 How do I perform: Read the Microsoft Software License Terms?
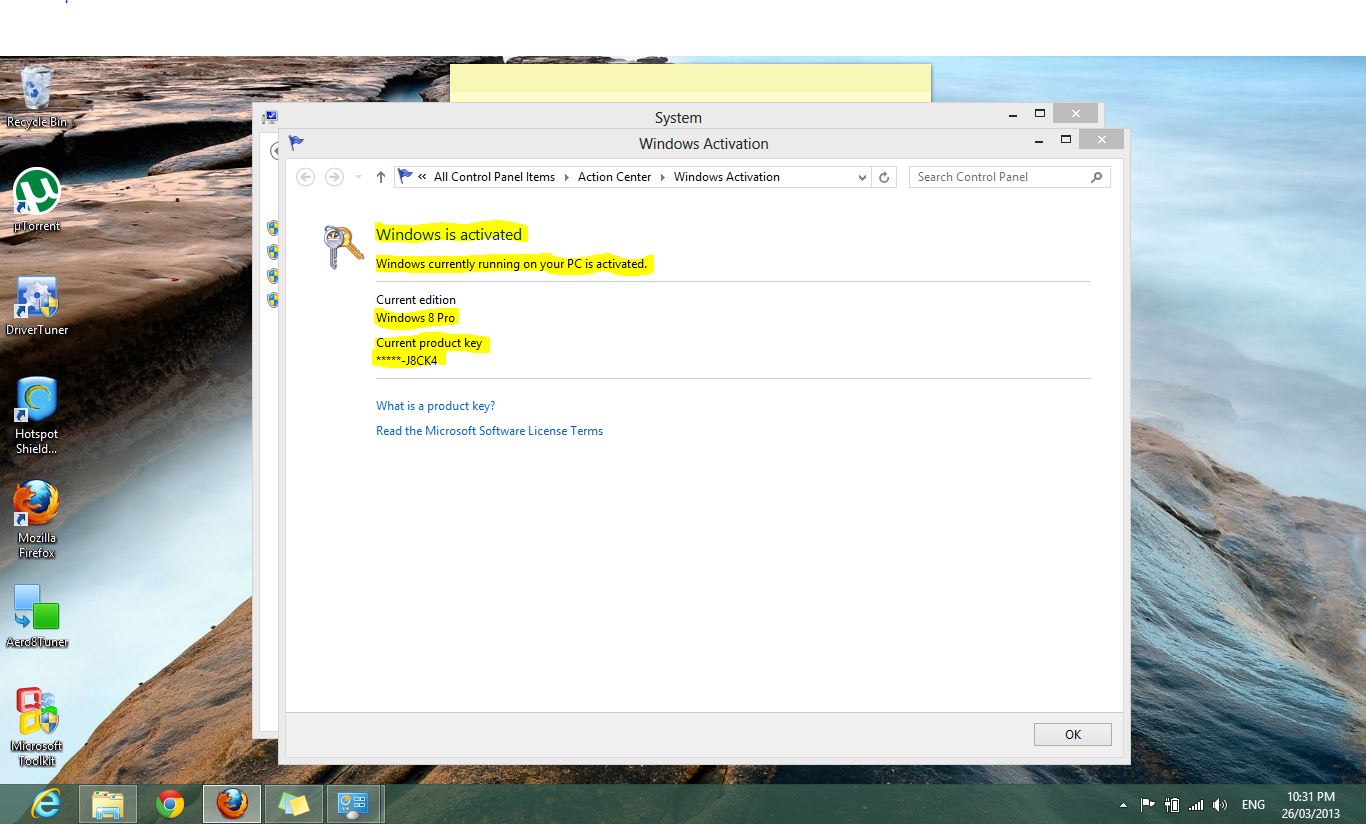click(490, 431)
